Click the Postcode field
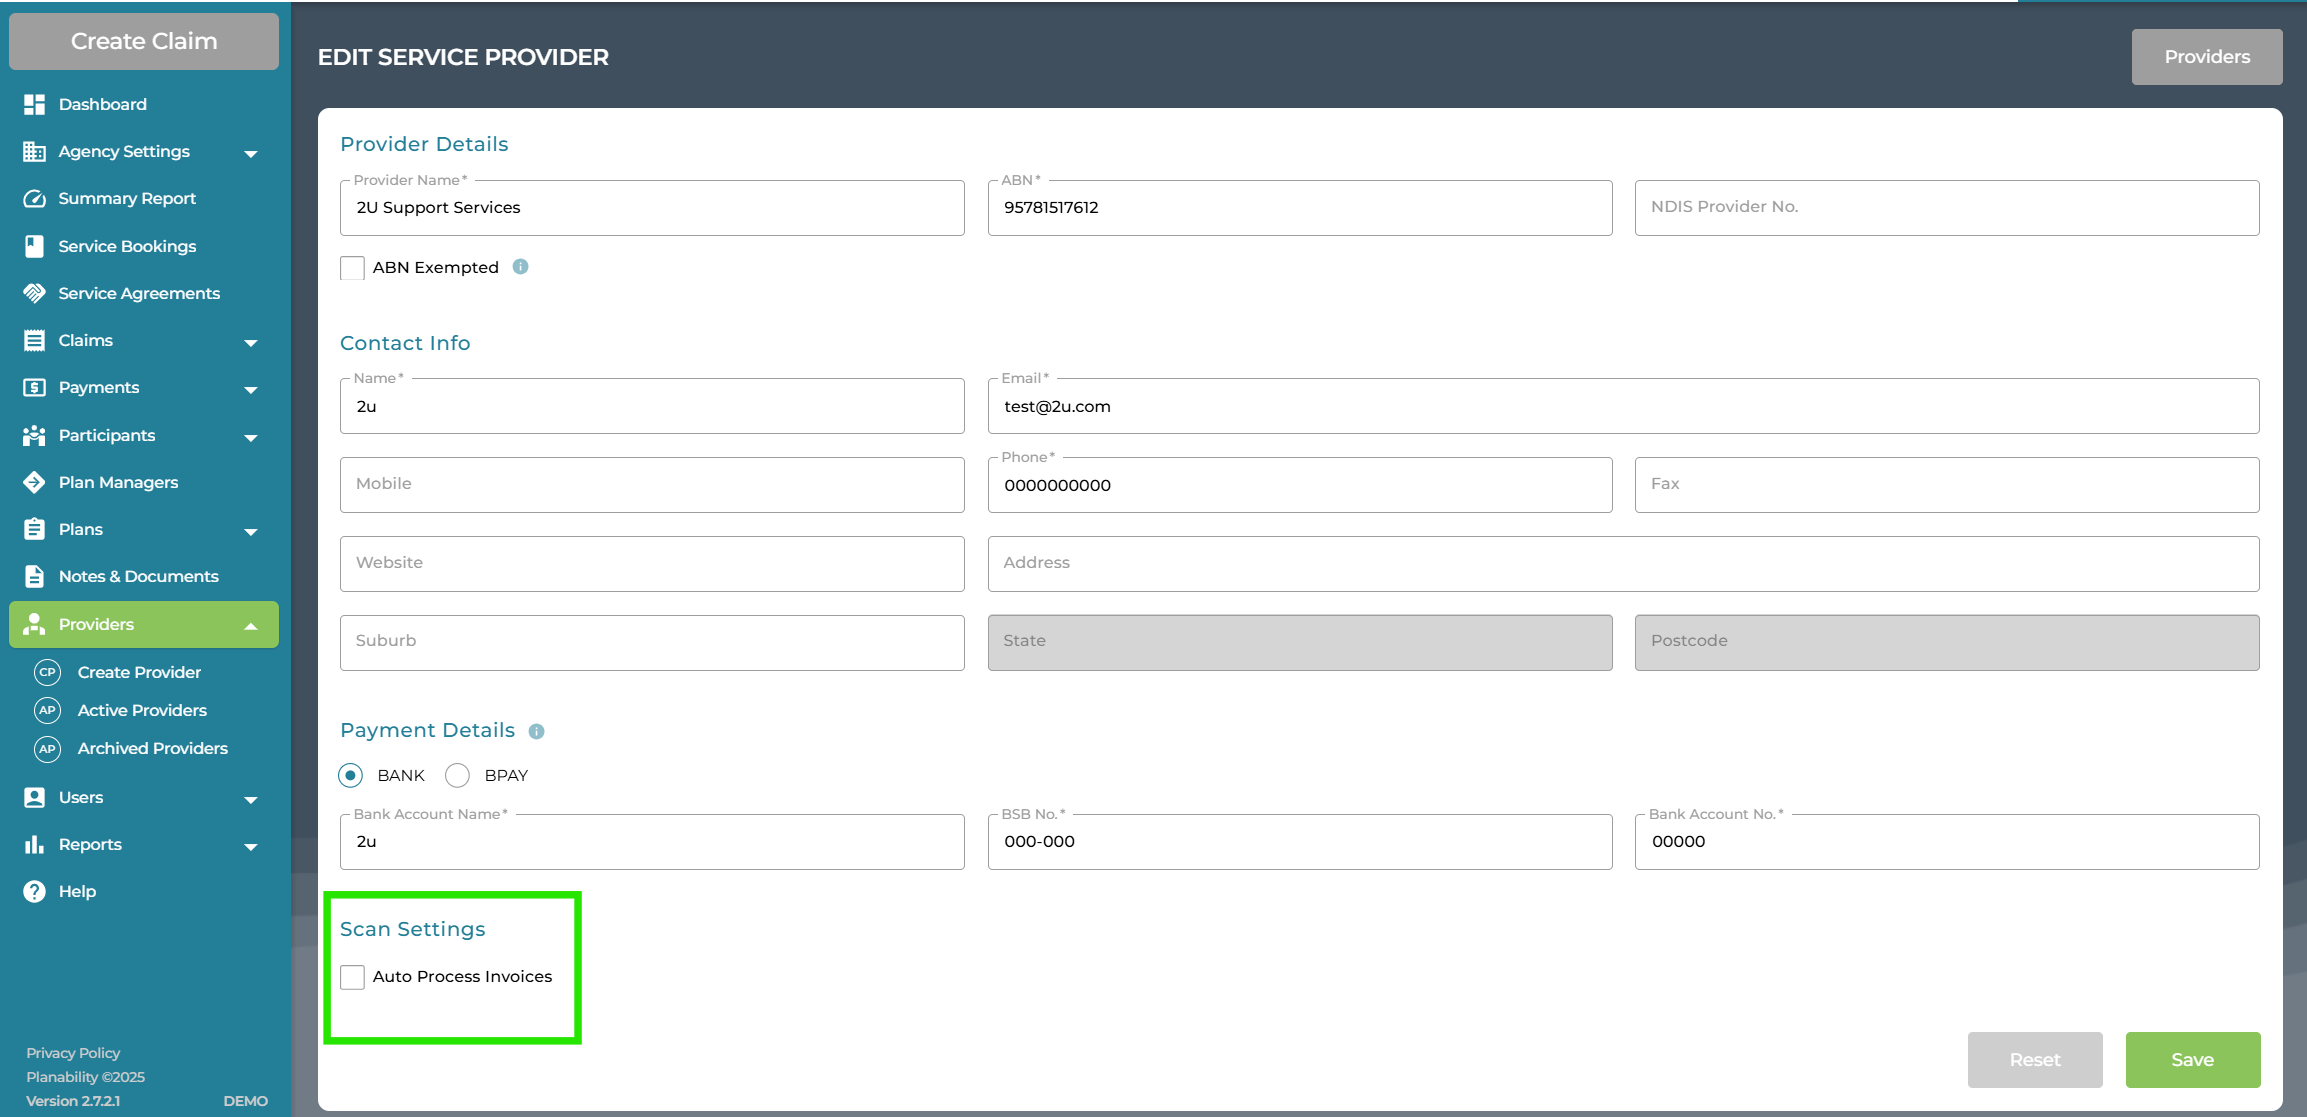This screenshot has width=2307, height=1117. (x=1947, y=642)
